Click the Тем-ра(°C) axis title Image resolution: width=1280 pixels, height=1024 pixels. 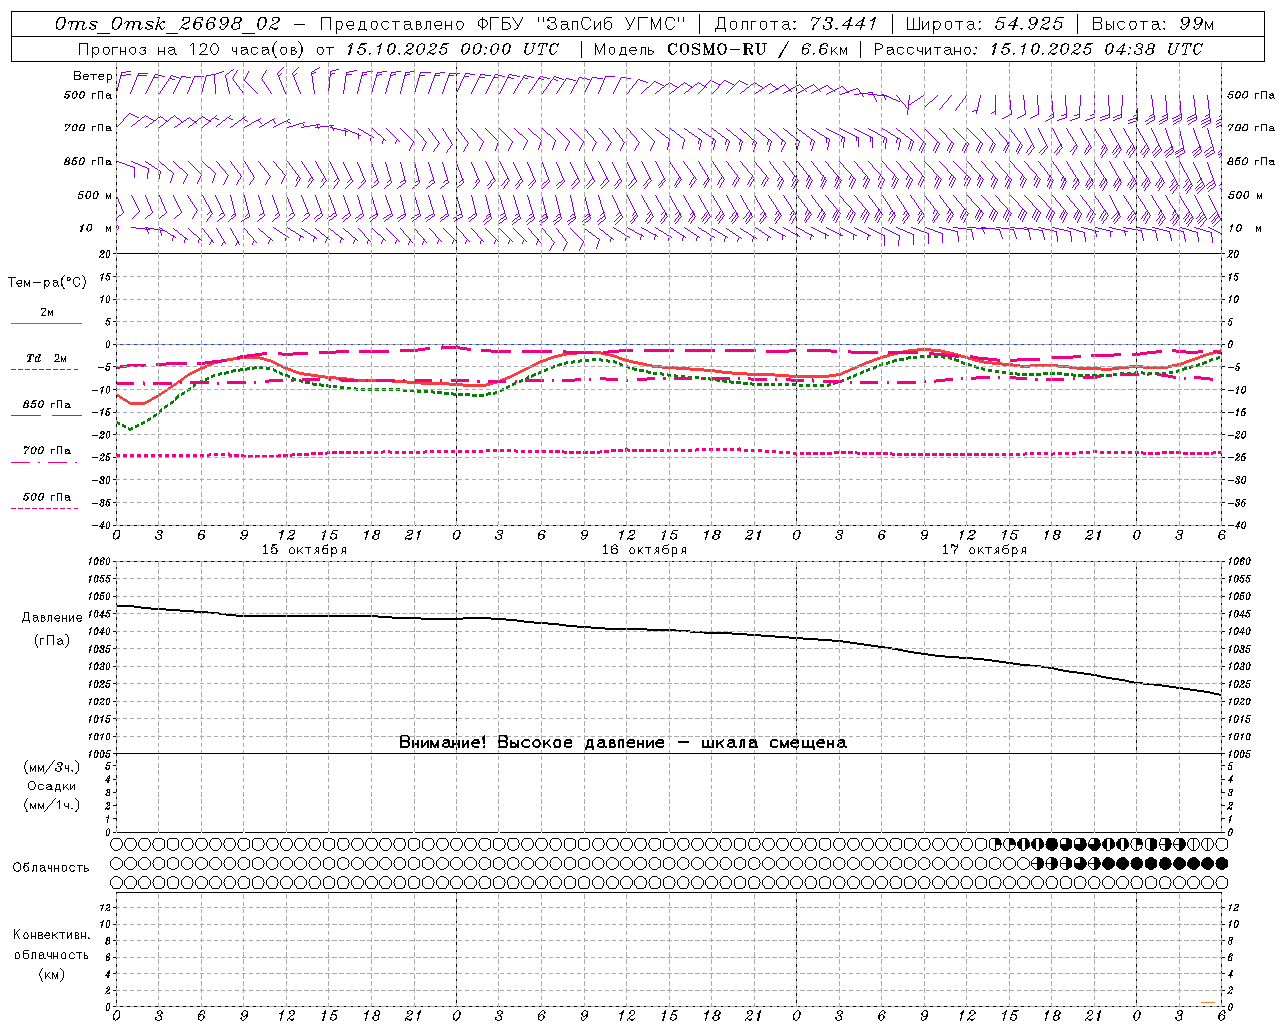point(47,283)
